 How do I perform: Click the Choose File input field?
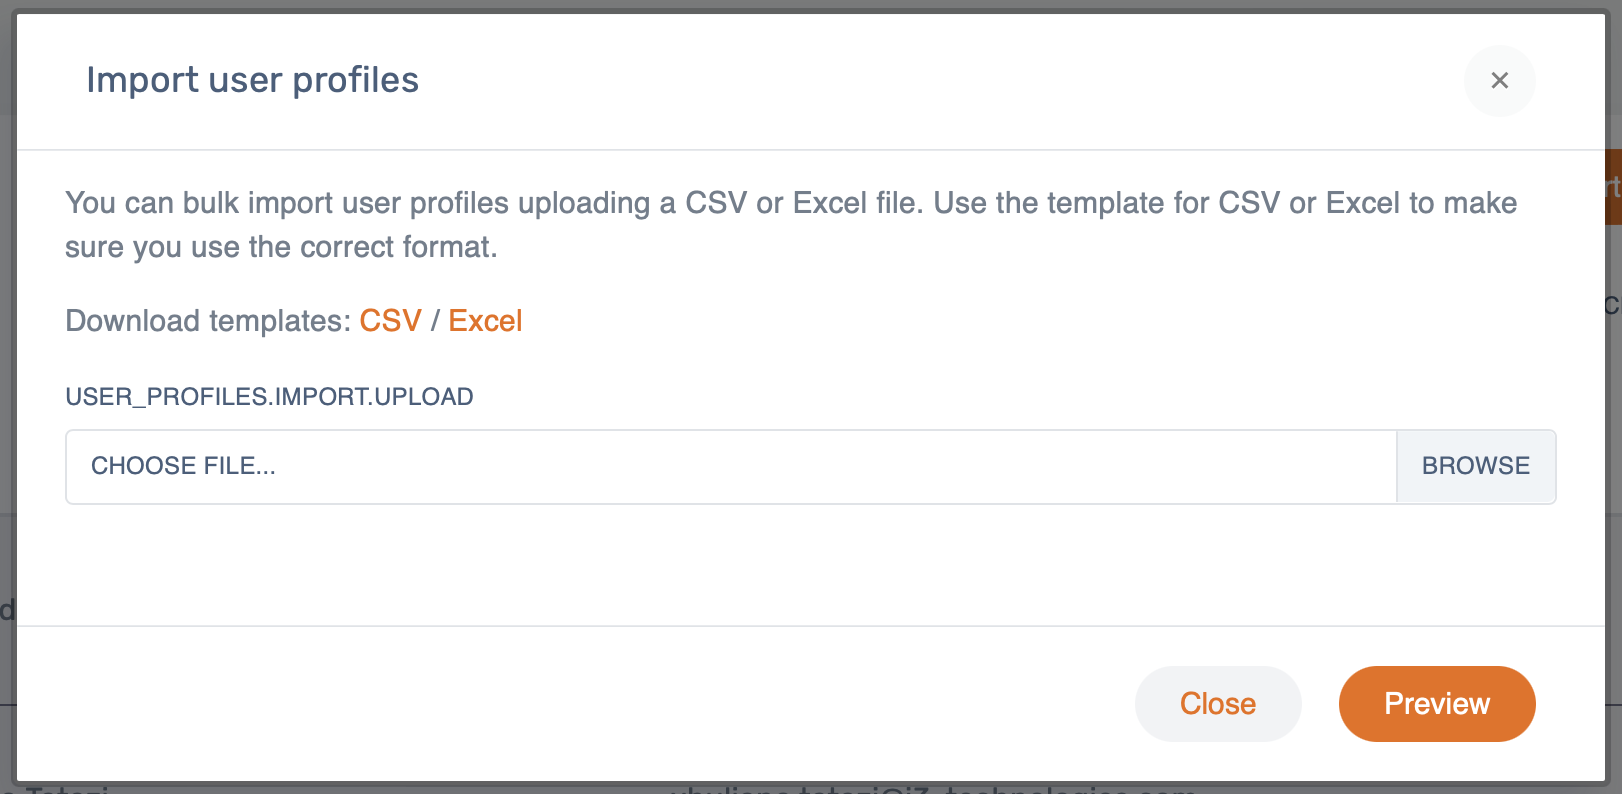(730, 467)
